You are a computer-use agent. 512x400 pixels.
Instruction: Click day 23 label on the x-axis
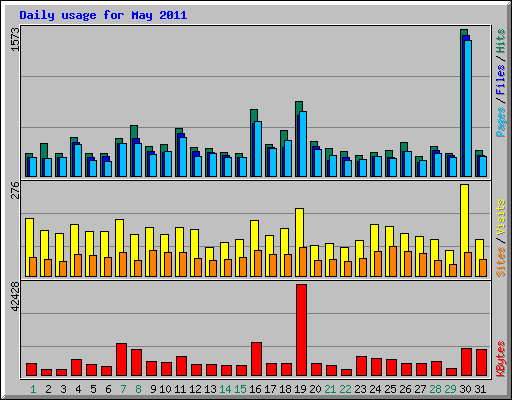point(360,389)
